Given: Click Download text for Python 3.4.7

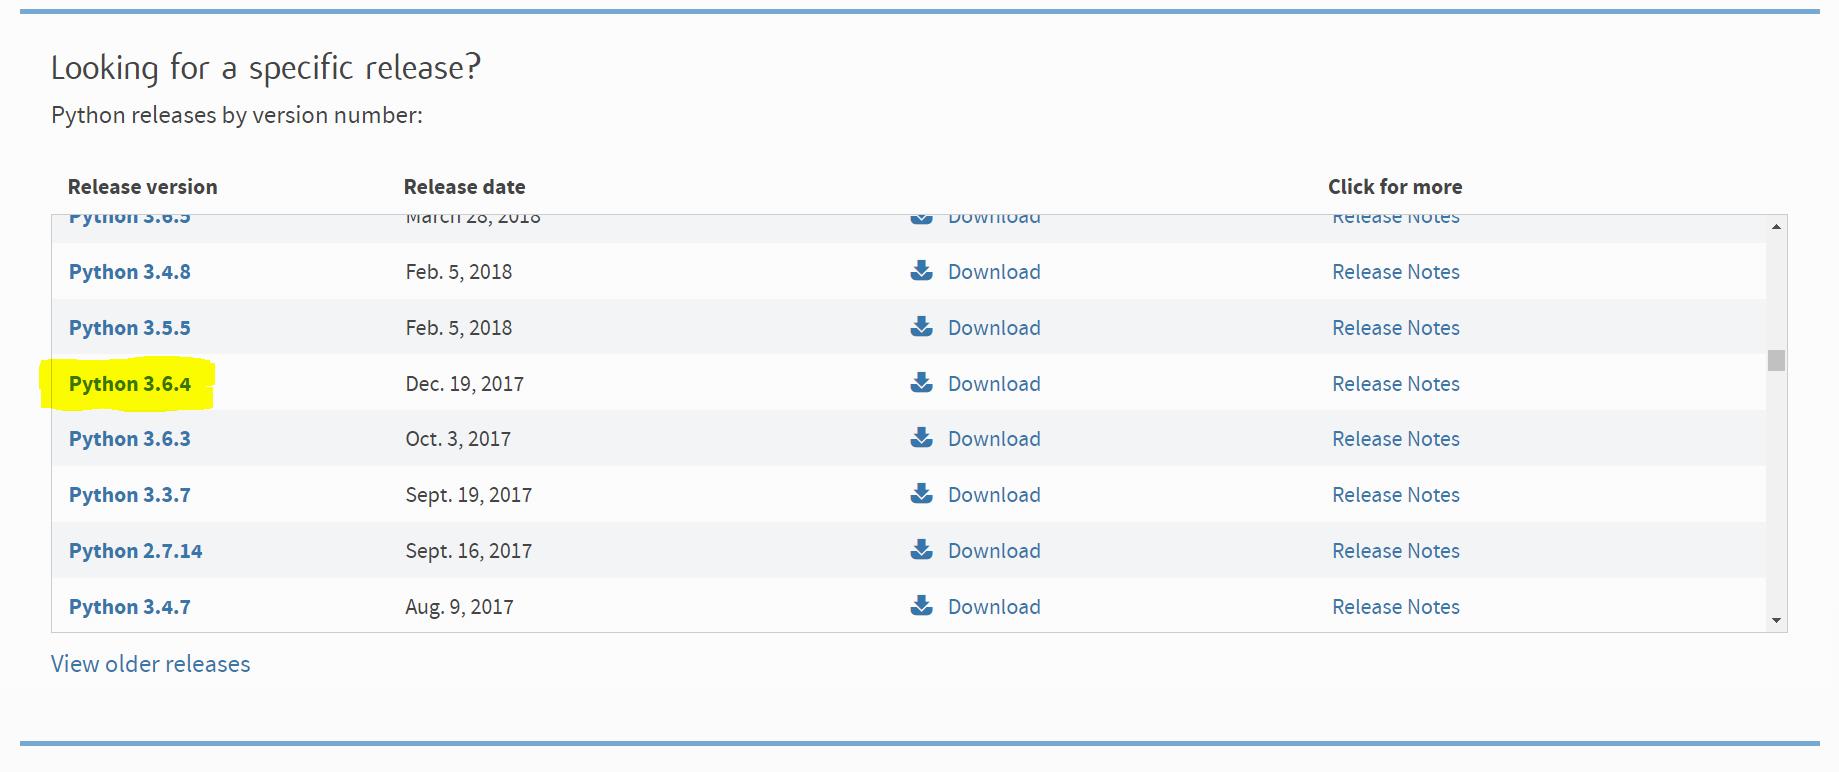Looking at the screenshot, I should pos(994,607).
